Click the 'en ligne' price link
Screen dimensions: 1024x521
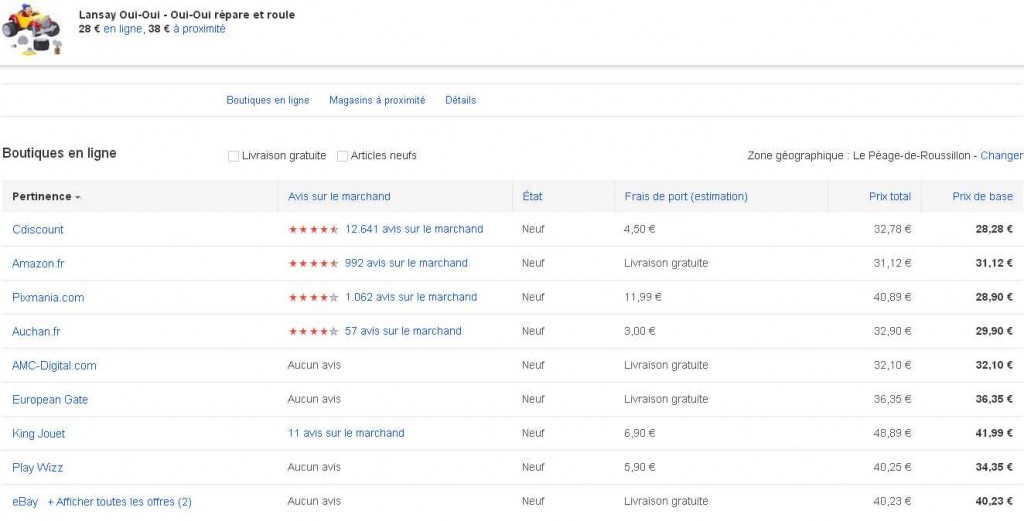point(123,29)
